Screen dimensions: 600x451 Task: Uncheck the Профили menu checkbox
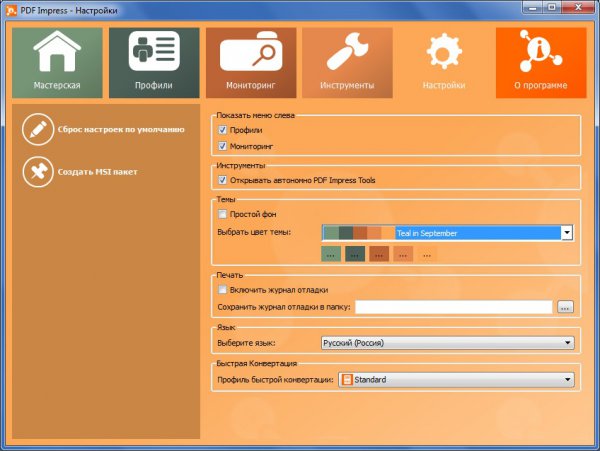coord(222,130)
